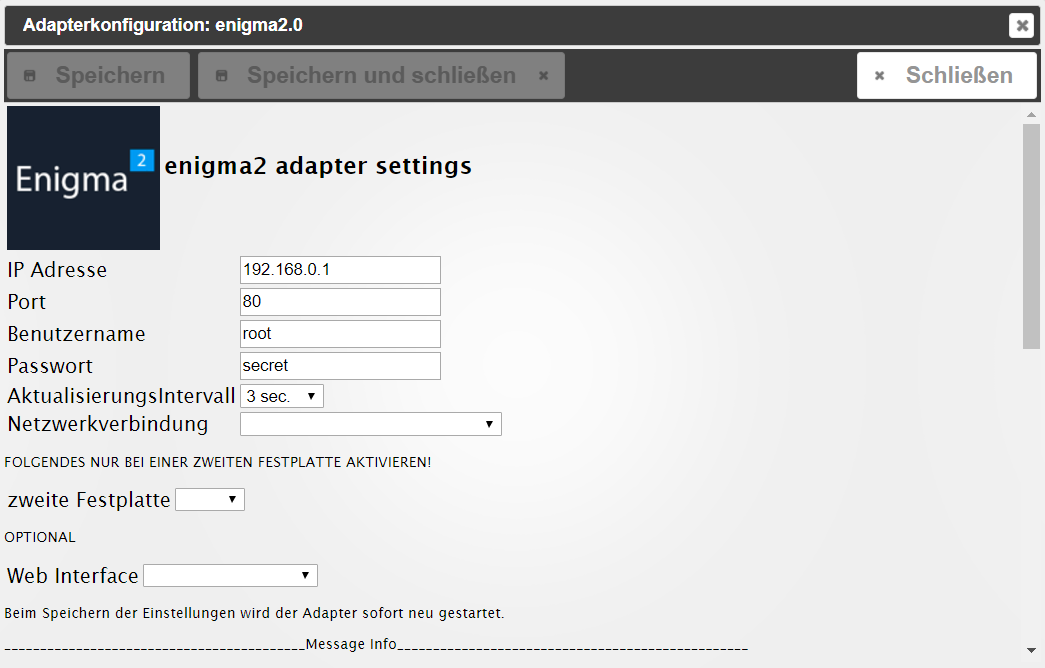Click the scrollbar up arrow
Screen dimensions: 1045x668
click(1031, 115)
